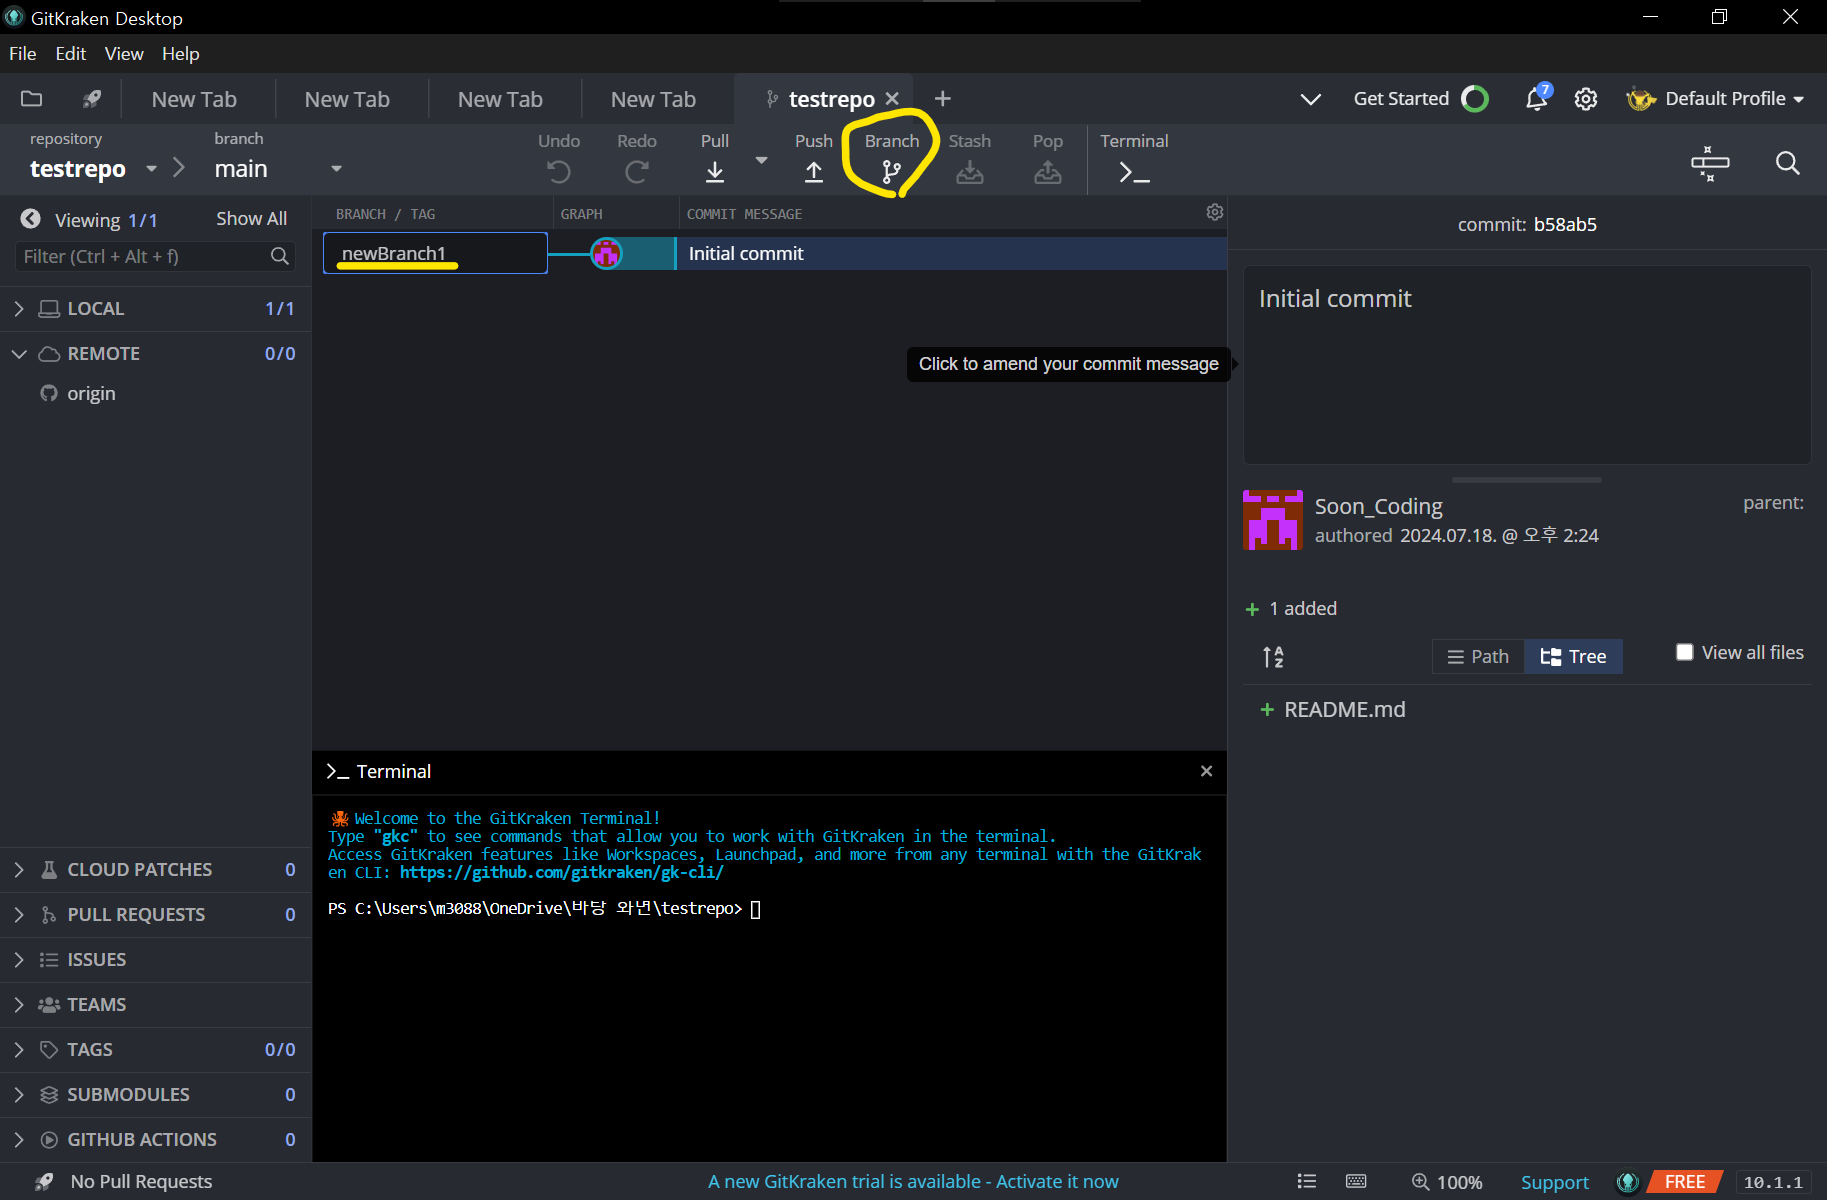Screen dimensions: 1827x1200
Task: Open the File menu
Action: tap(23, 54)
